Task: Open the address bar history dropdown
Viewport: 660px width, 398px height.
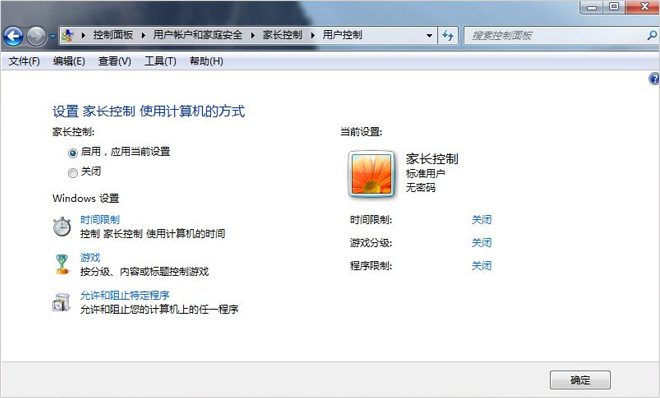Action: (429, 36)
